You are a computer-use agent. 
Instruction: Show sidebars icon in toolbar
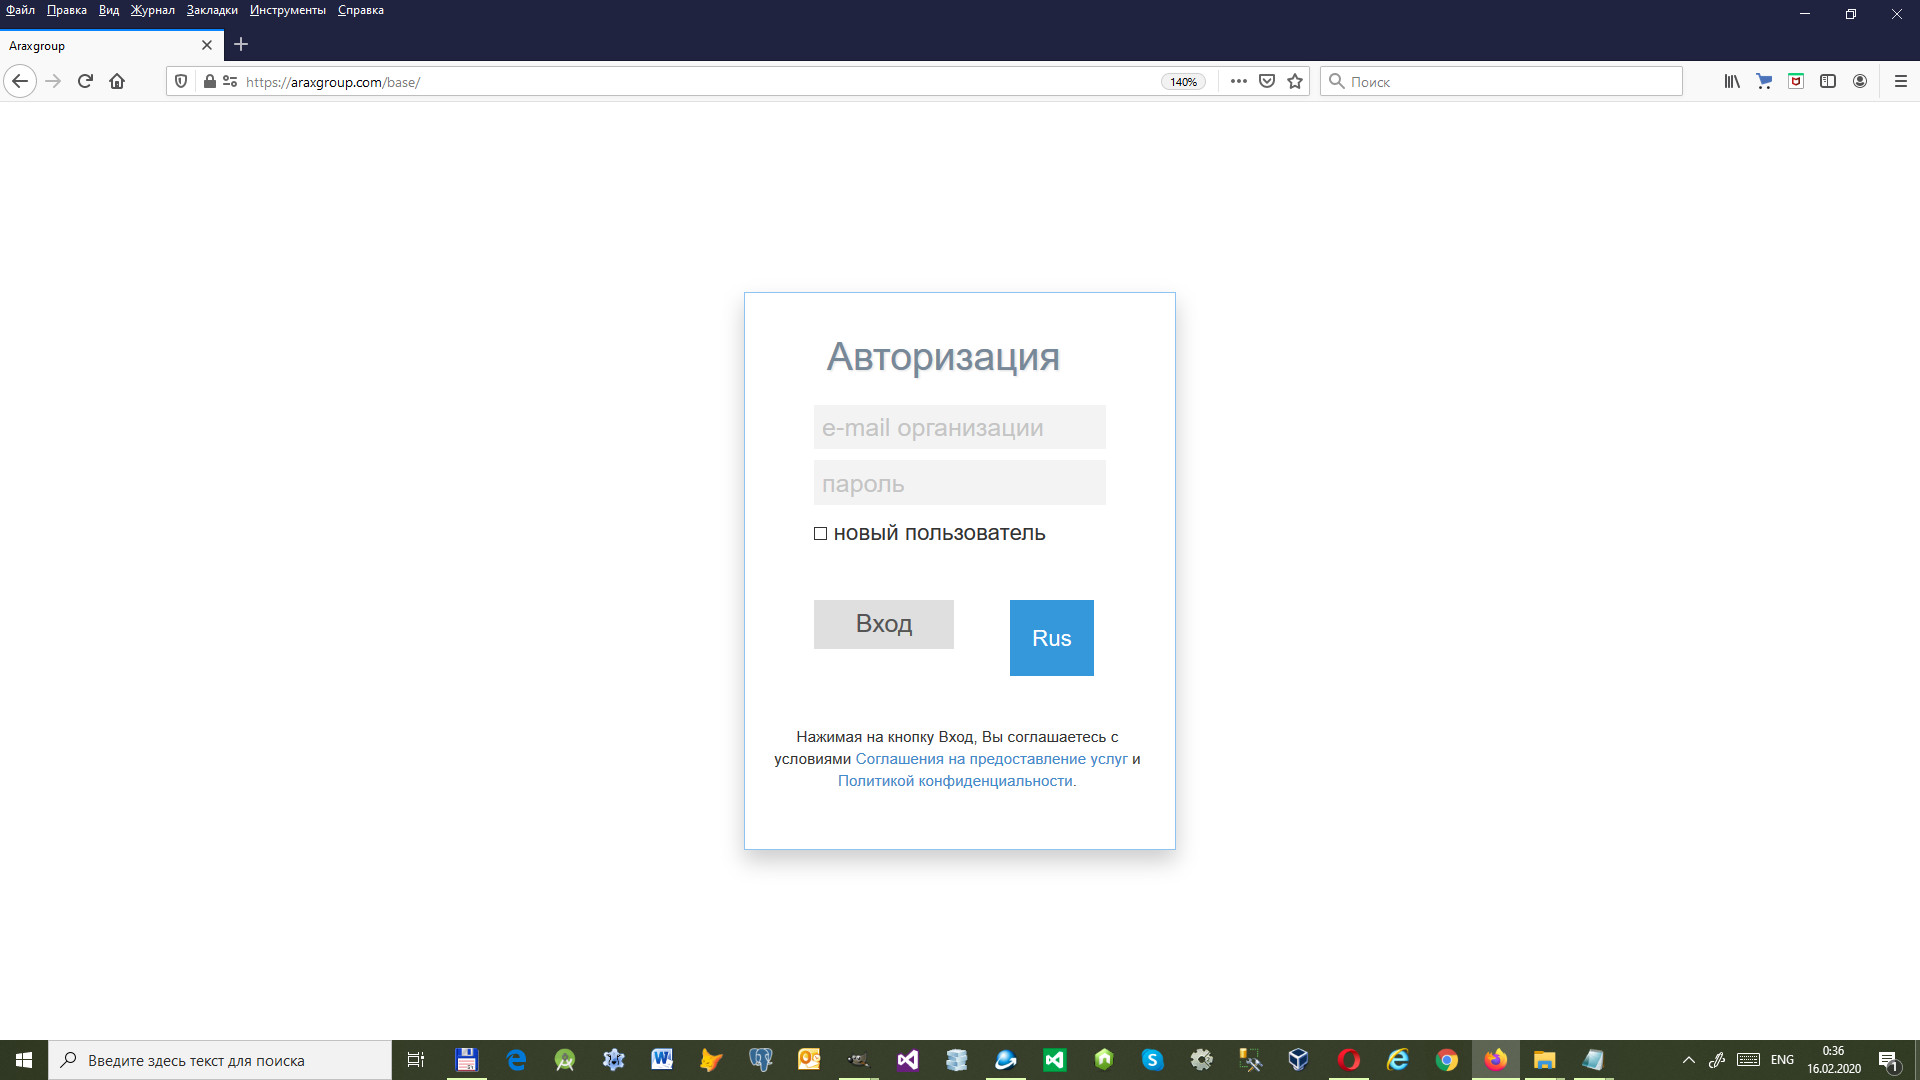(1828, 82)
